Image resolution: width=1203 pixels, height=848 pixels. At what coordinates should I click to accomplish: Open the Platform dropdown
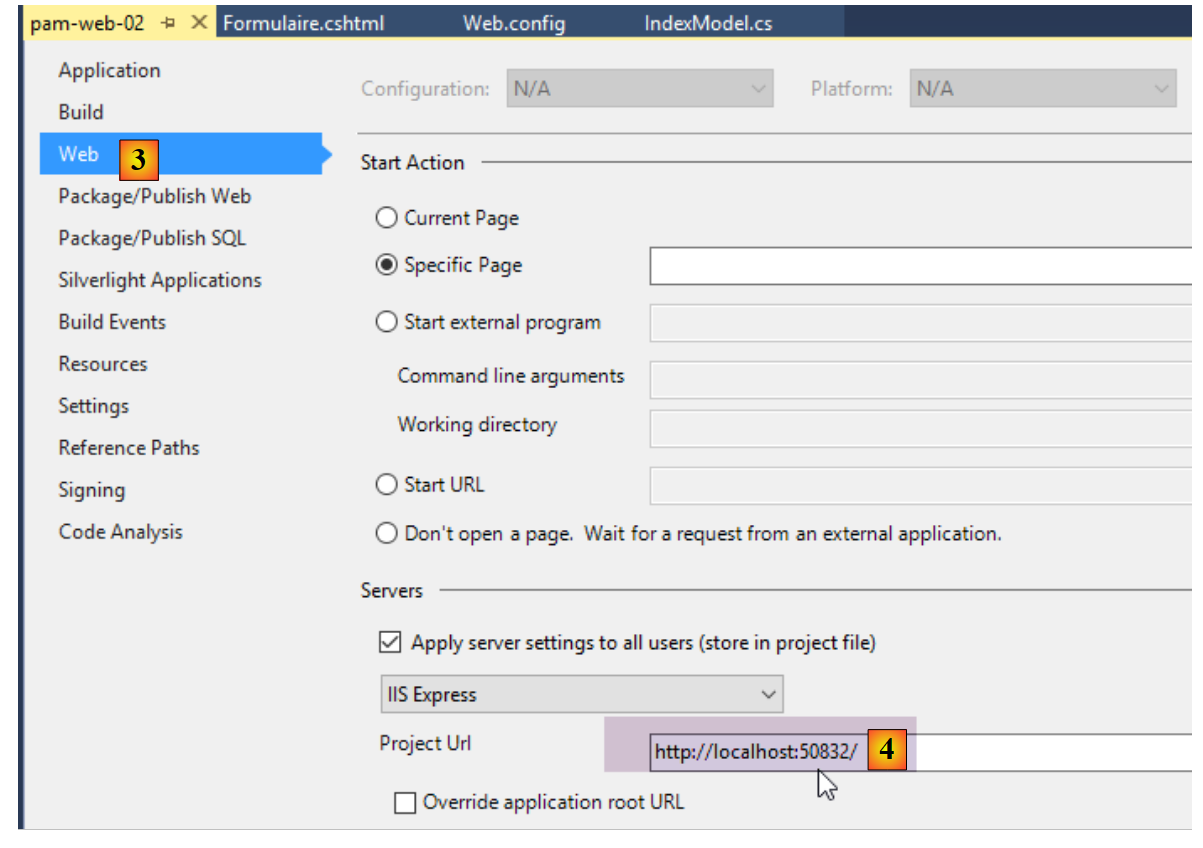(1042, 89)
